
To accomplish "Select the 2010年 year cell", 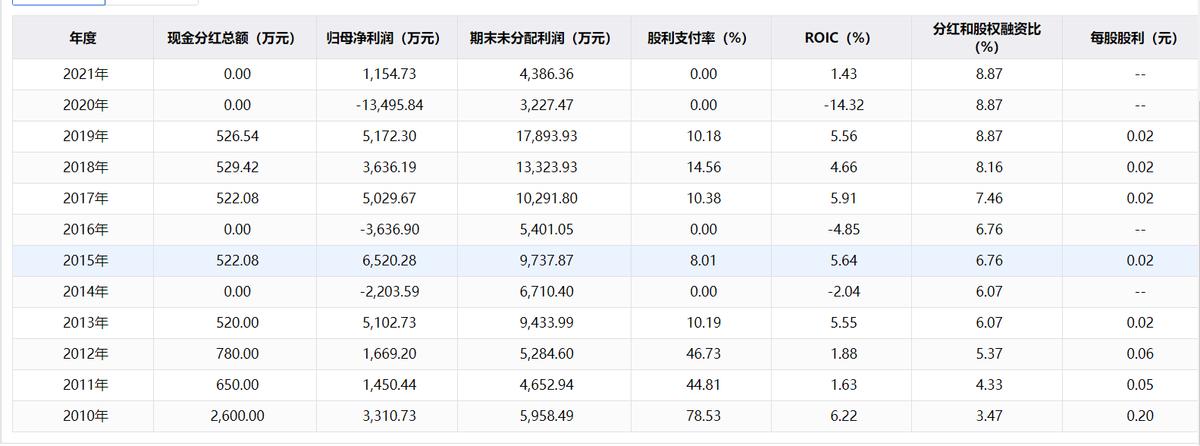I will [85, 416].
